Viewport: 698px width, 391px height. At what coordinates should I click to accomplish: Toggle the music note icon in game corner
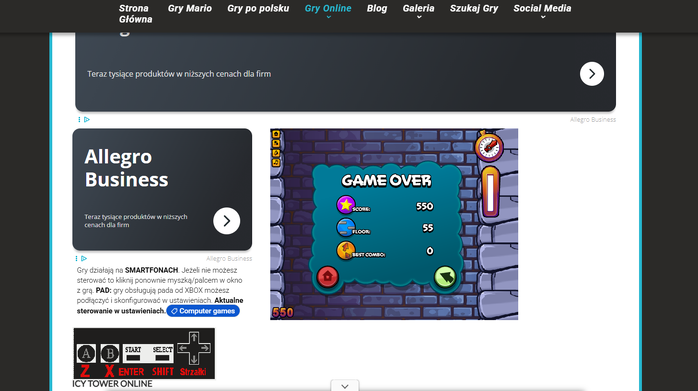(276, 163)
